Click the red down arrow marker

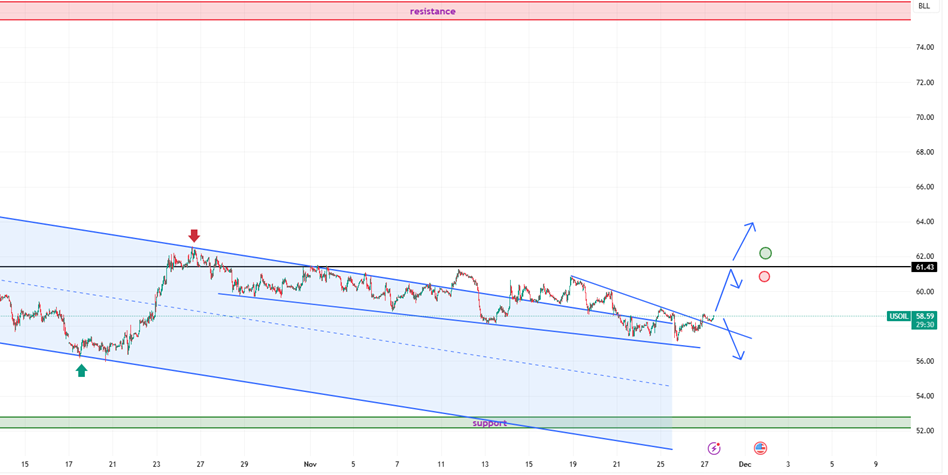click(x=194, y=236)
